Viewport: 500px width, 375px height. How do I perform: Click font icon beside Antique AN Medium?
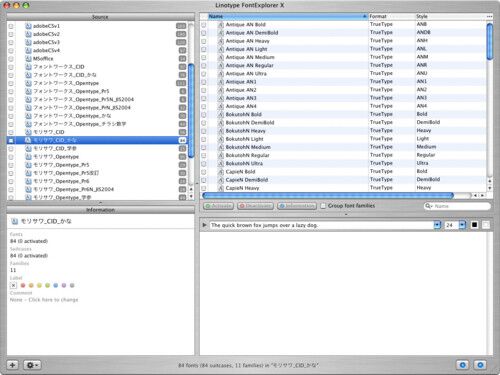pyautogui.click(x=220, y=57)
